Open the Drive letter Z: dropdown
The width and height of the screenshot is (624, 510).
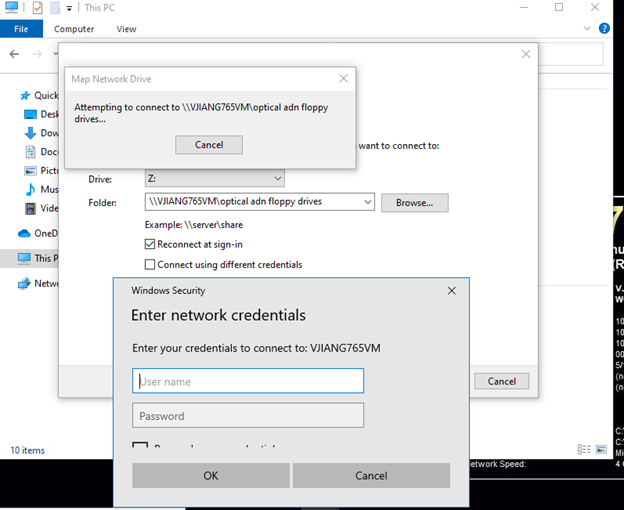tap(214, 179)
